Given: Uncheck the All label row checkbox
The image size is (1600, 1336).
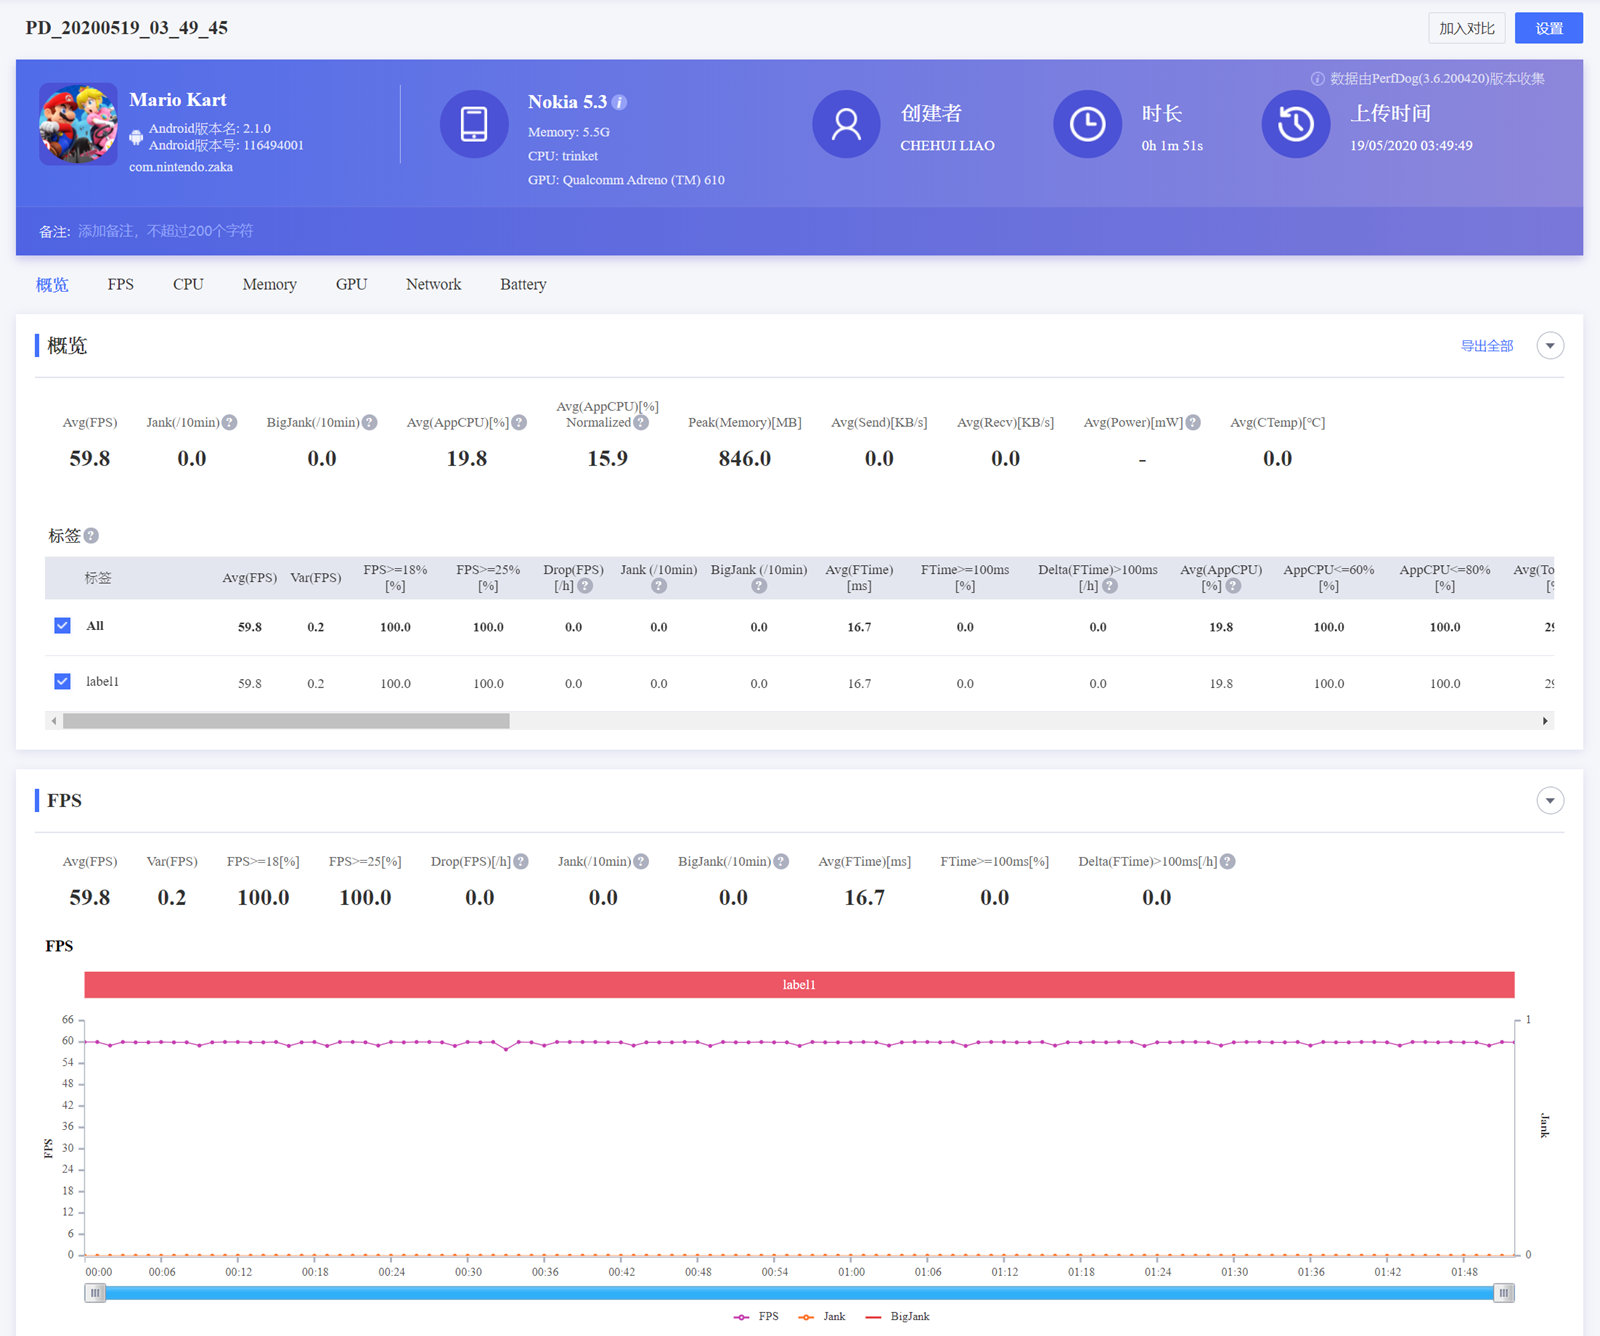Looking at the screenshot, I should [x=62, y=626].
